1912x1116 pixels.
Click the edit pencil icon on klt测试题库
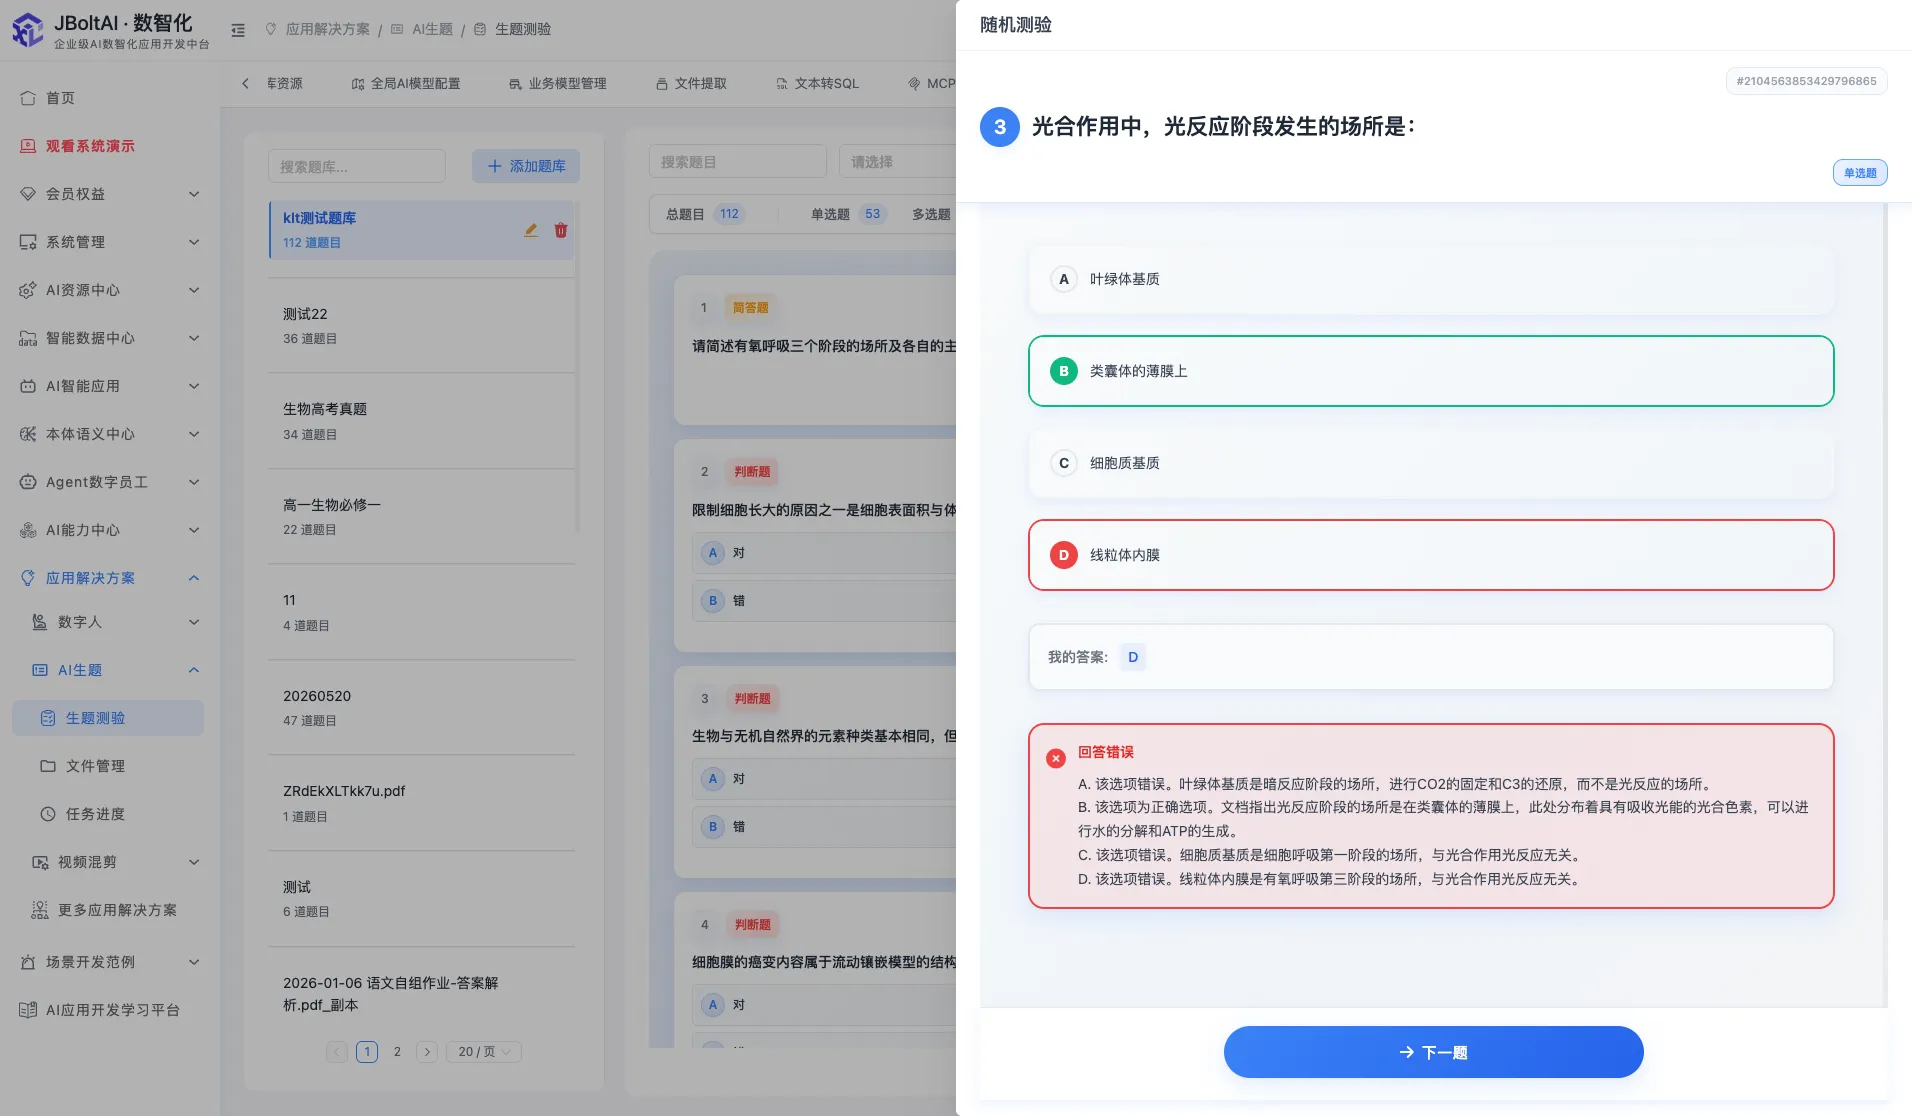tap(531, 230)
